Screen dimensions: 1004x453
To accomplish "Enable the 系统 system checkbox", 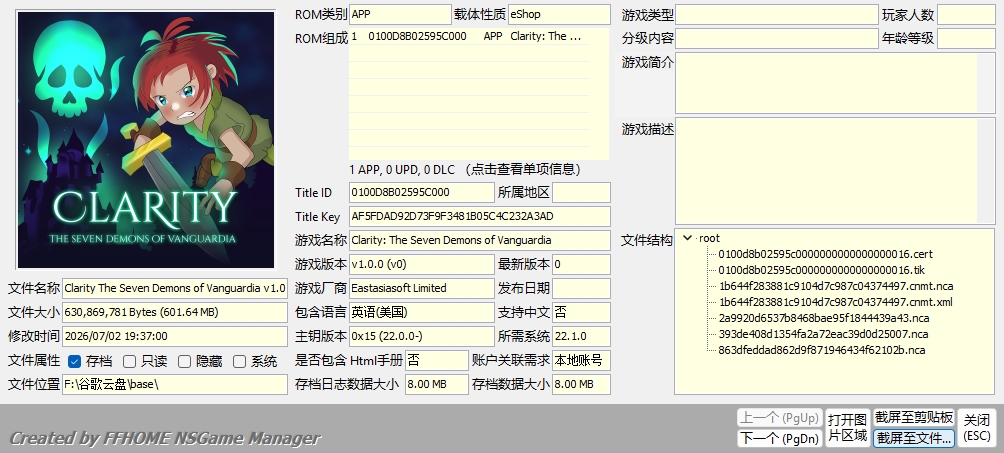I will 239,361.
